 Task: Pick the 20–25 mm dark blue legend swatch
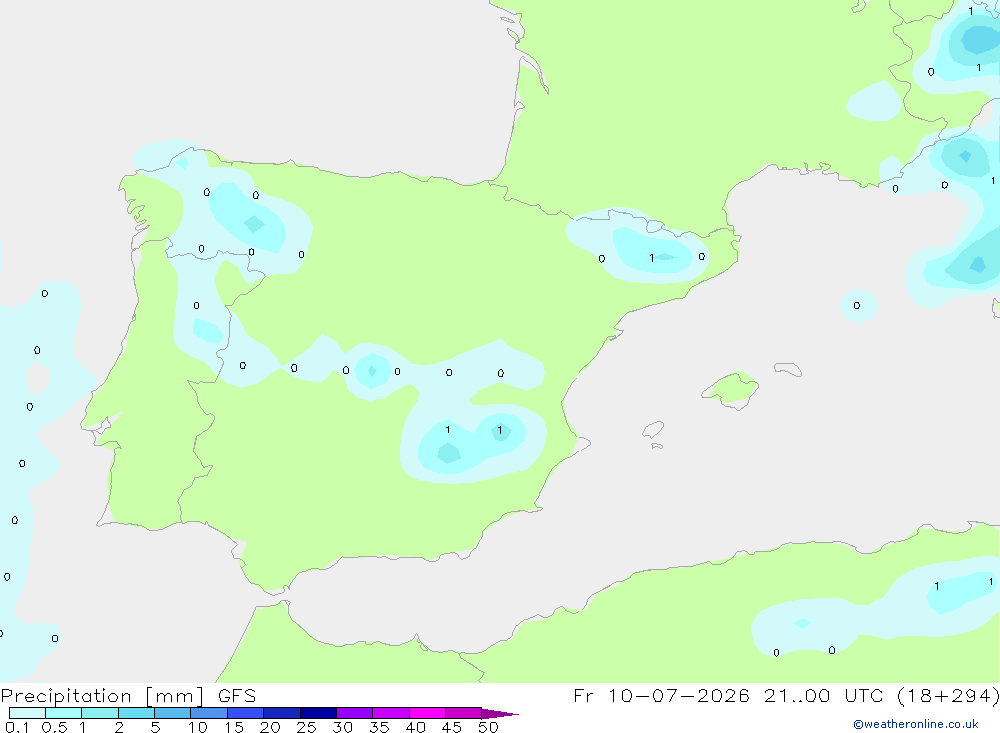coord(281,713)
